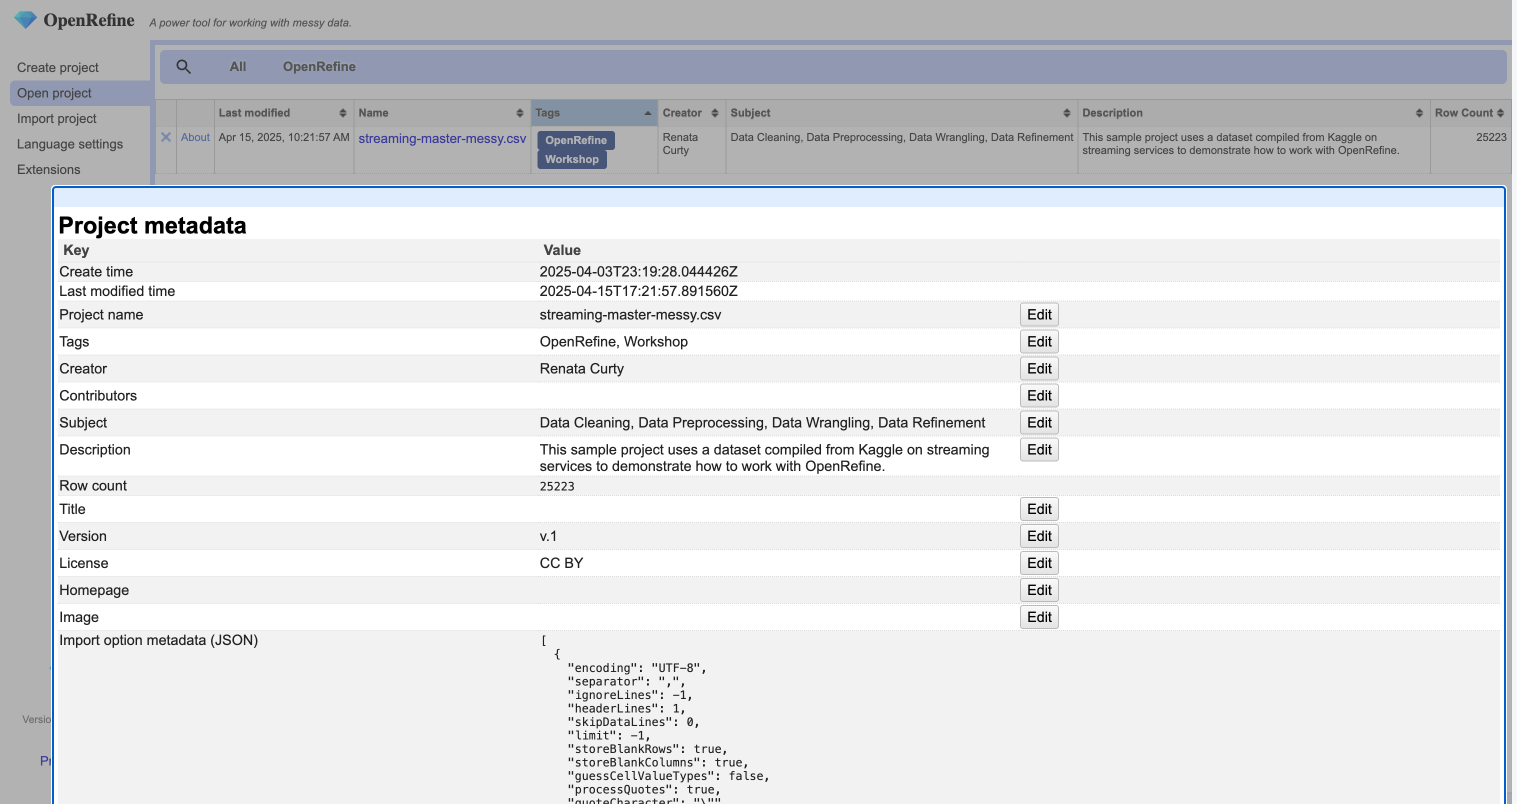Click the "storeBlankRows": true JSON line
This screenshot has height=804, width=1517.
(647, 749)
